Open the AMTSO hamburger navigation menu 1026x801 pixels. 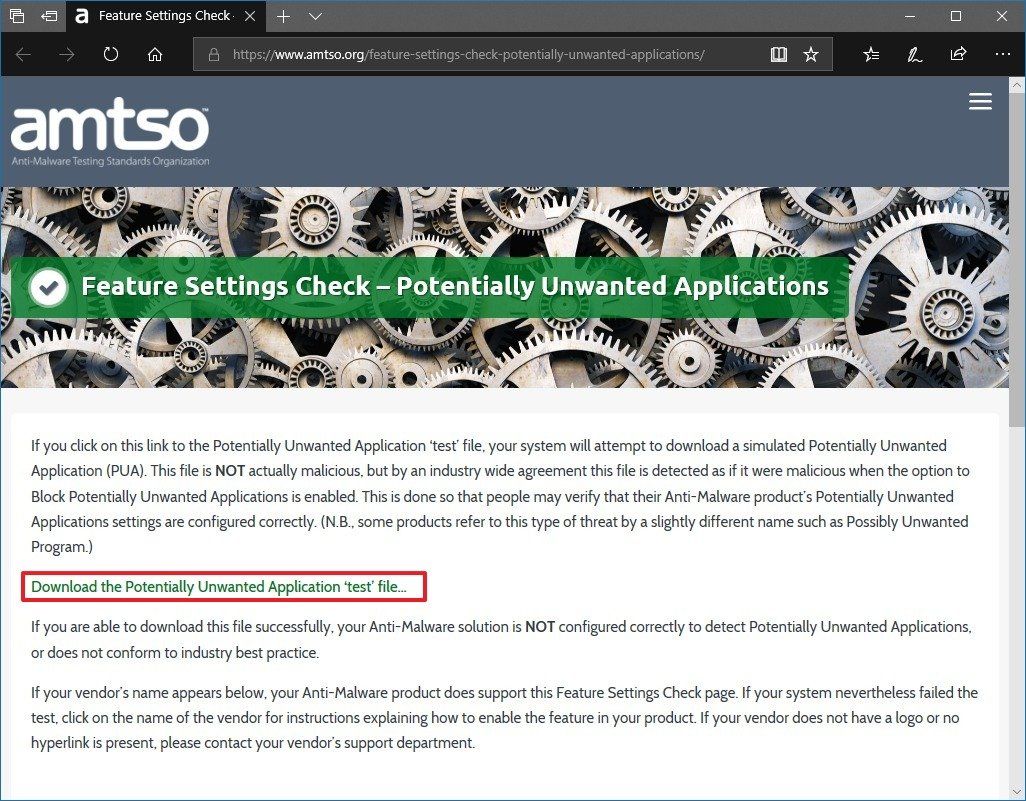[980, 101]
